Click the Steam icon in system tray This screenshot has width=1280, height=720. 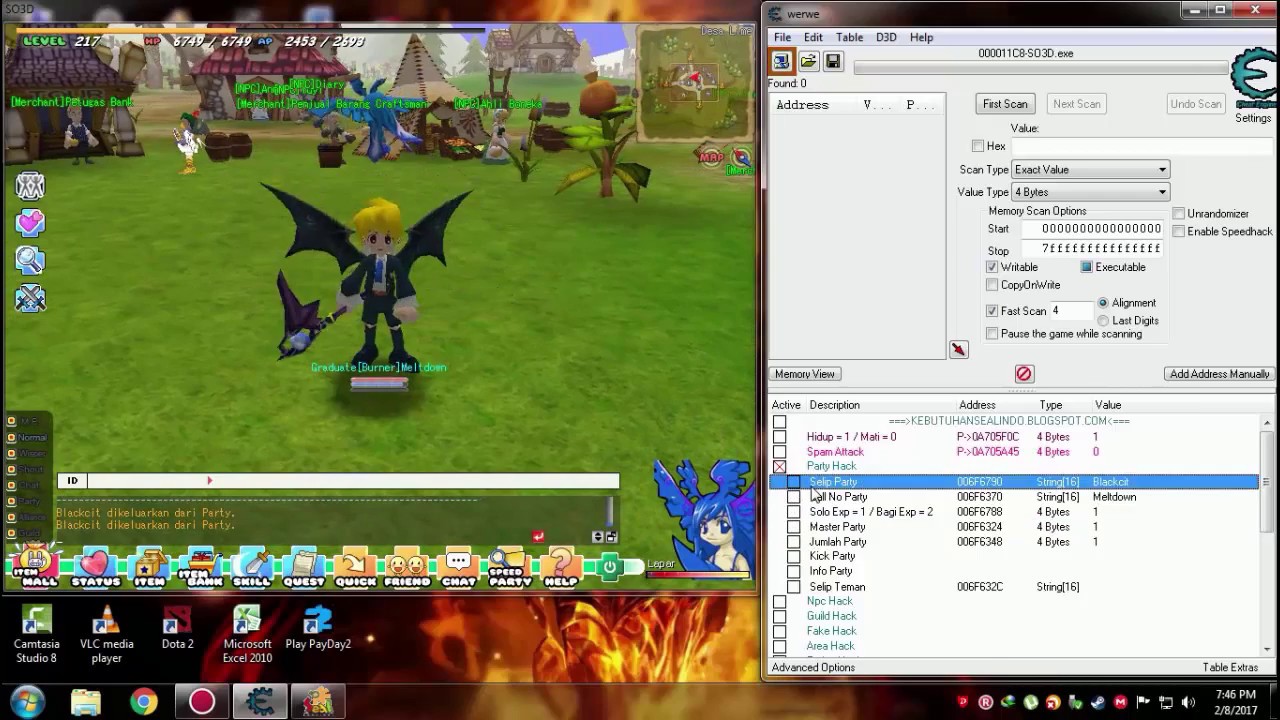pos(1097,703)
